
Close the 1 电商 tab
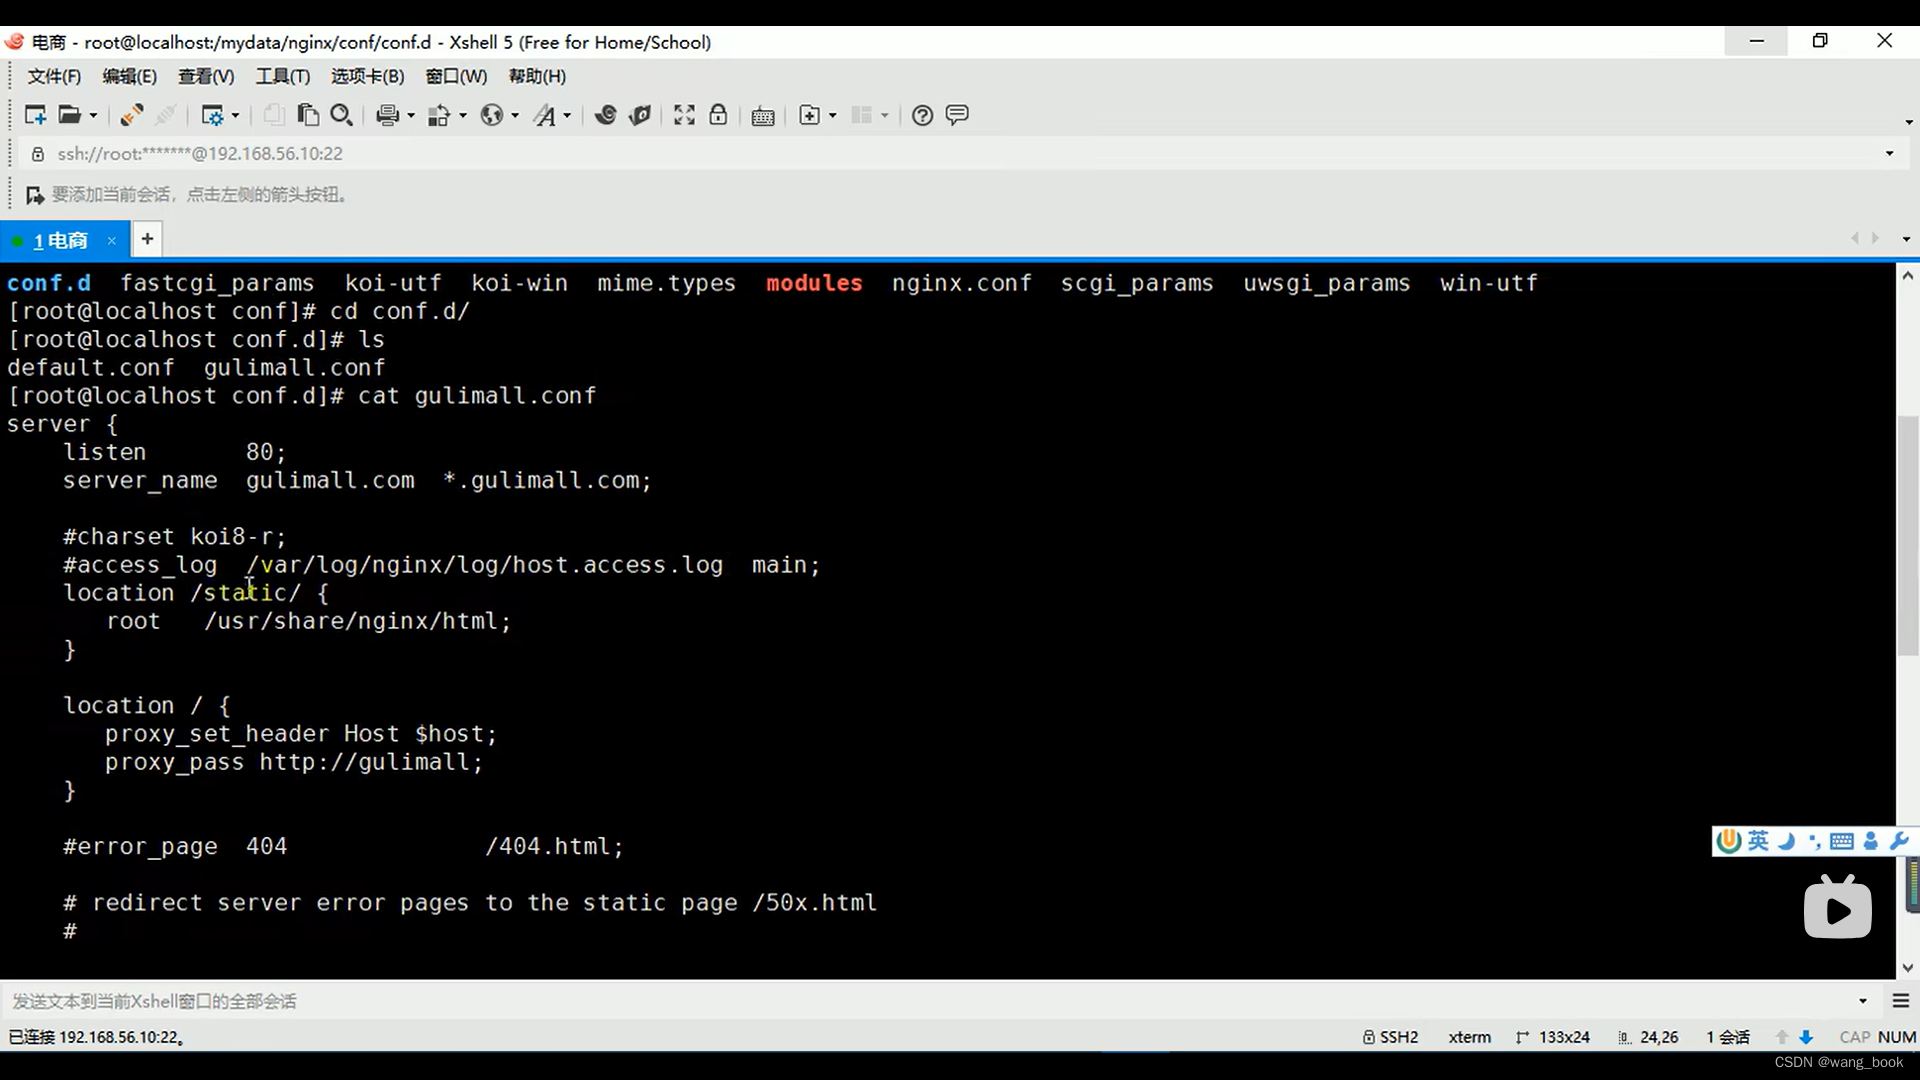(x=112, y=241)
